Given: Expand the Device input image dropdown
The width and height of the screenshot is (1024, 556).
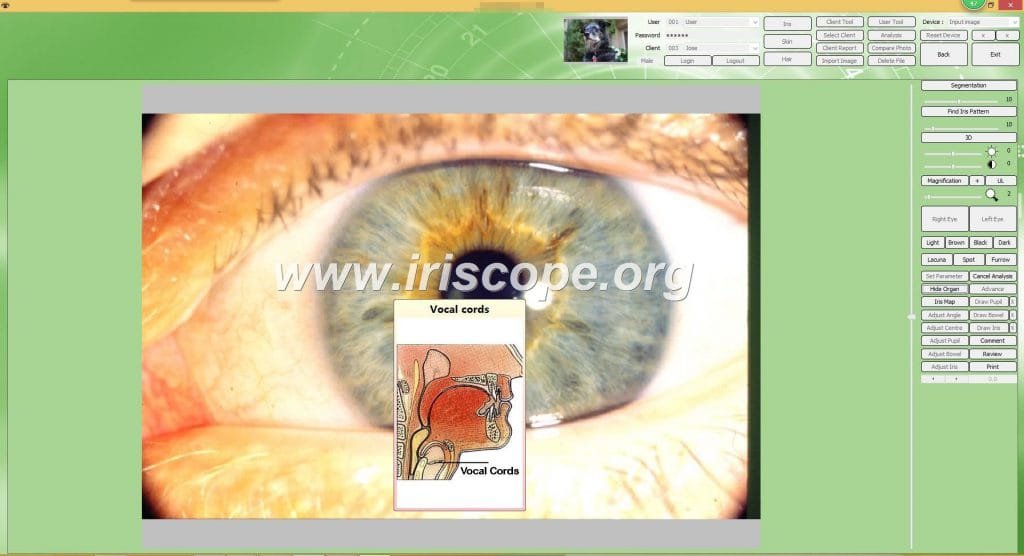Looking at the screenshot, I should pyautogui.click(x=1013, y=22).
